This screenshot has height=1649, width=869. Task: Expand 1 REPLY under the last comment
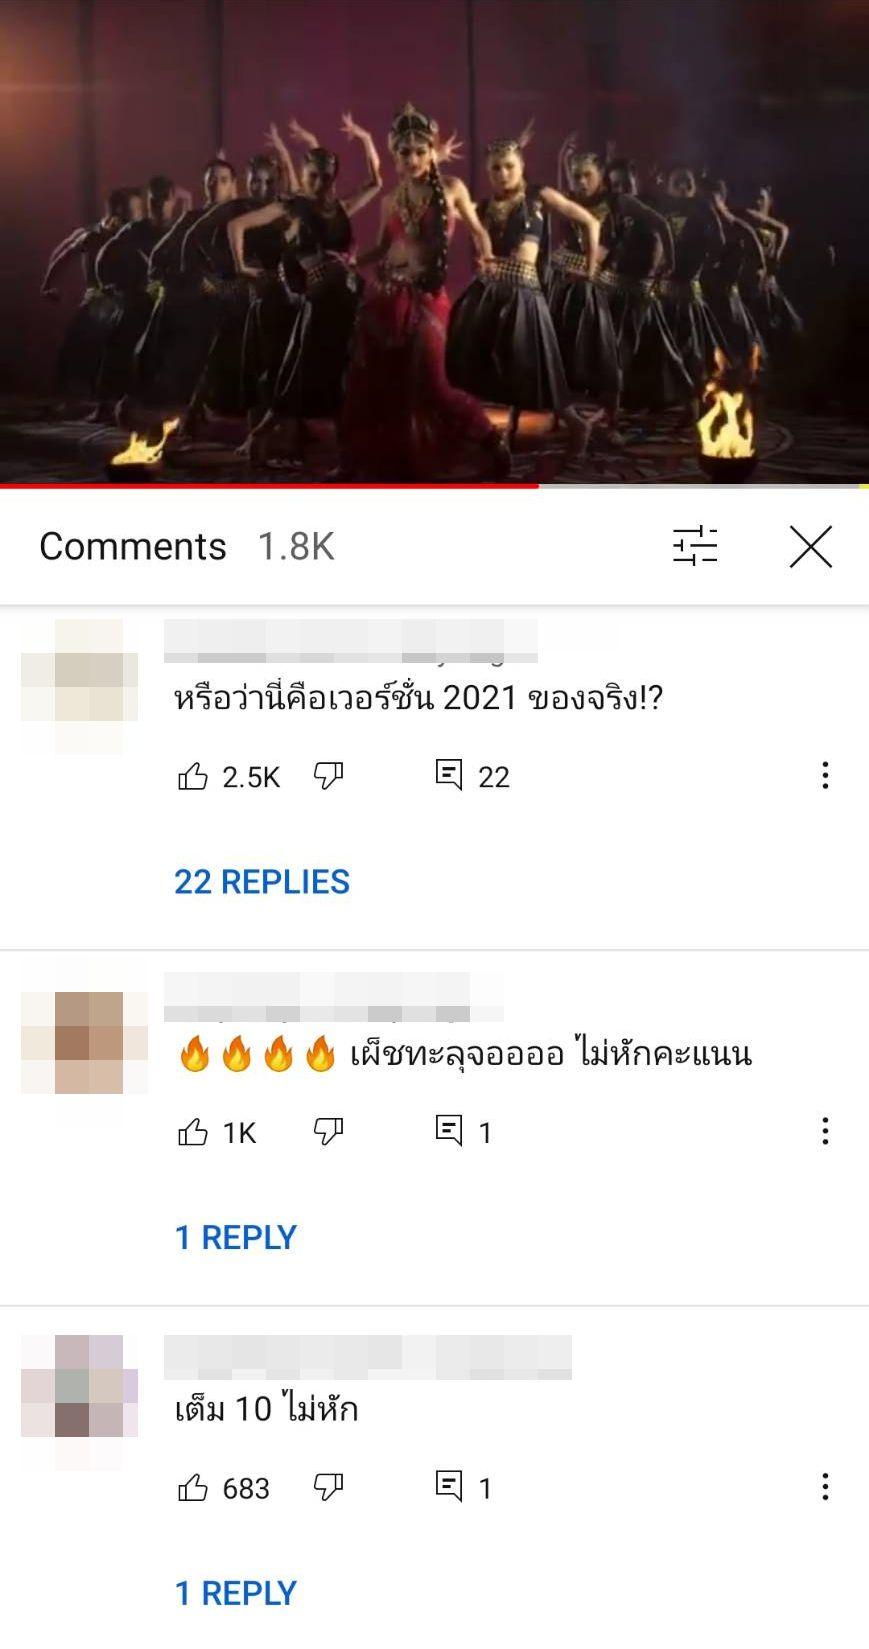pos(236,1593)
